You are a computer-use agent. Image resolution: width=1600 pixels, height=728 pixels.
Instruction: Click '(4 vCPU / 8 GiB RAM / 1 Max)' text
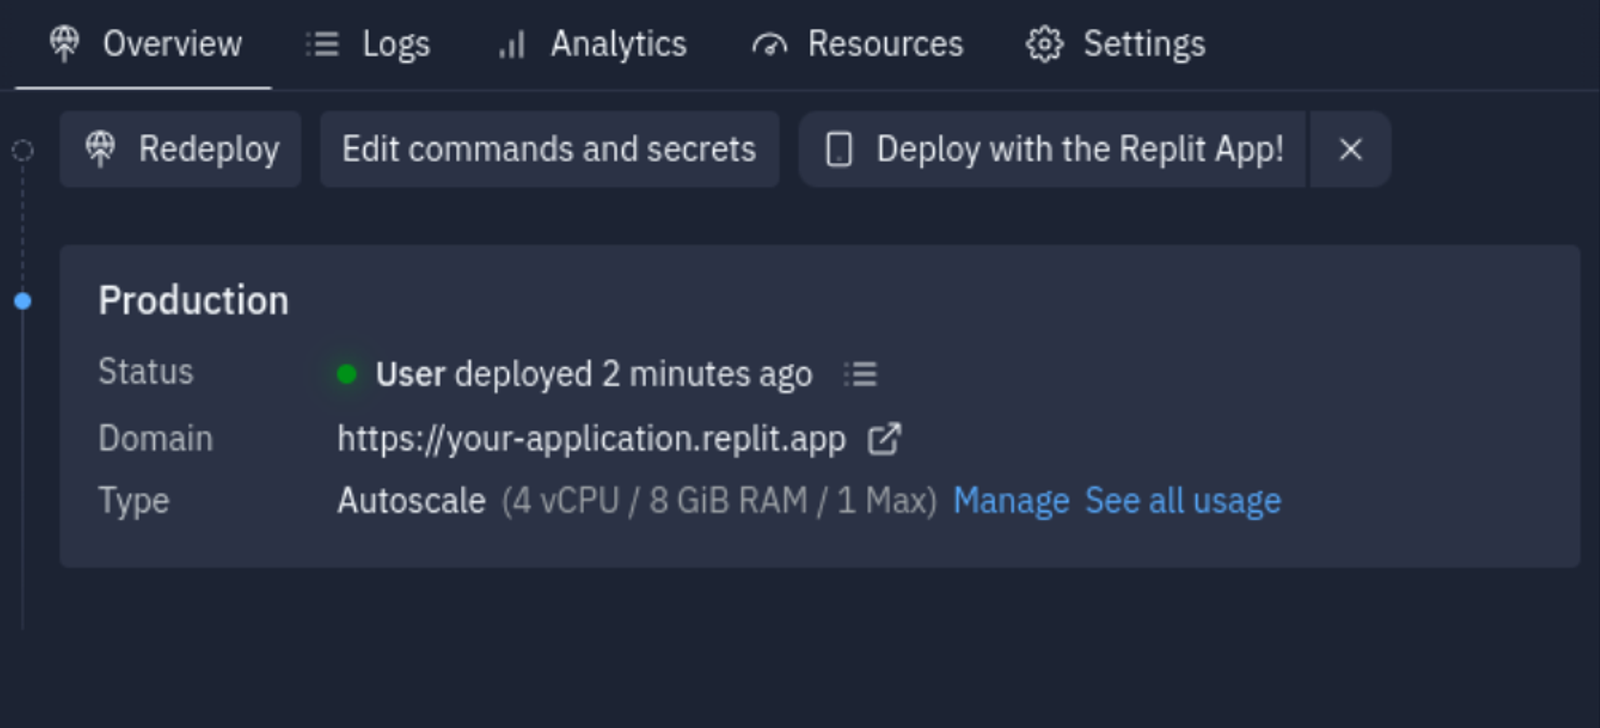(x=719, y=500)
